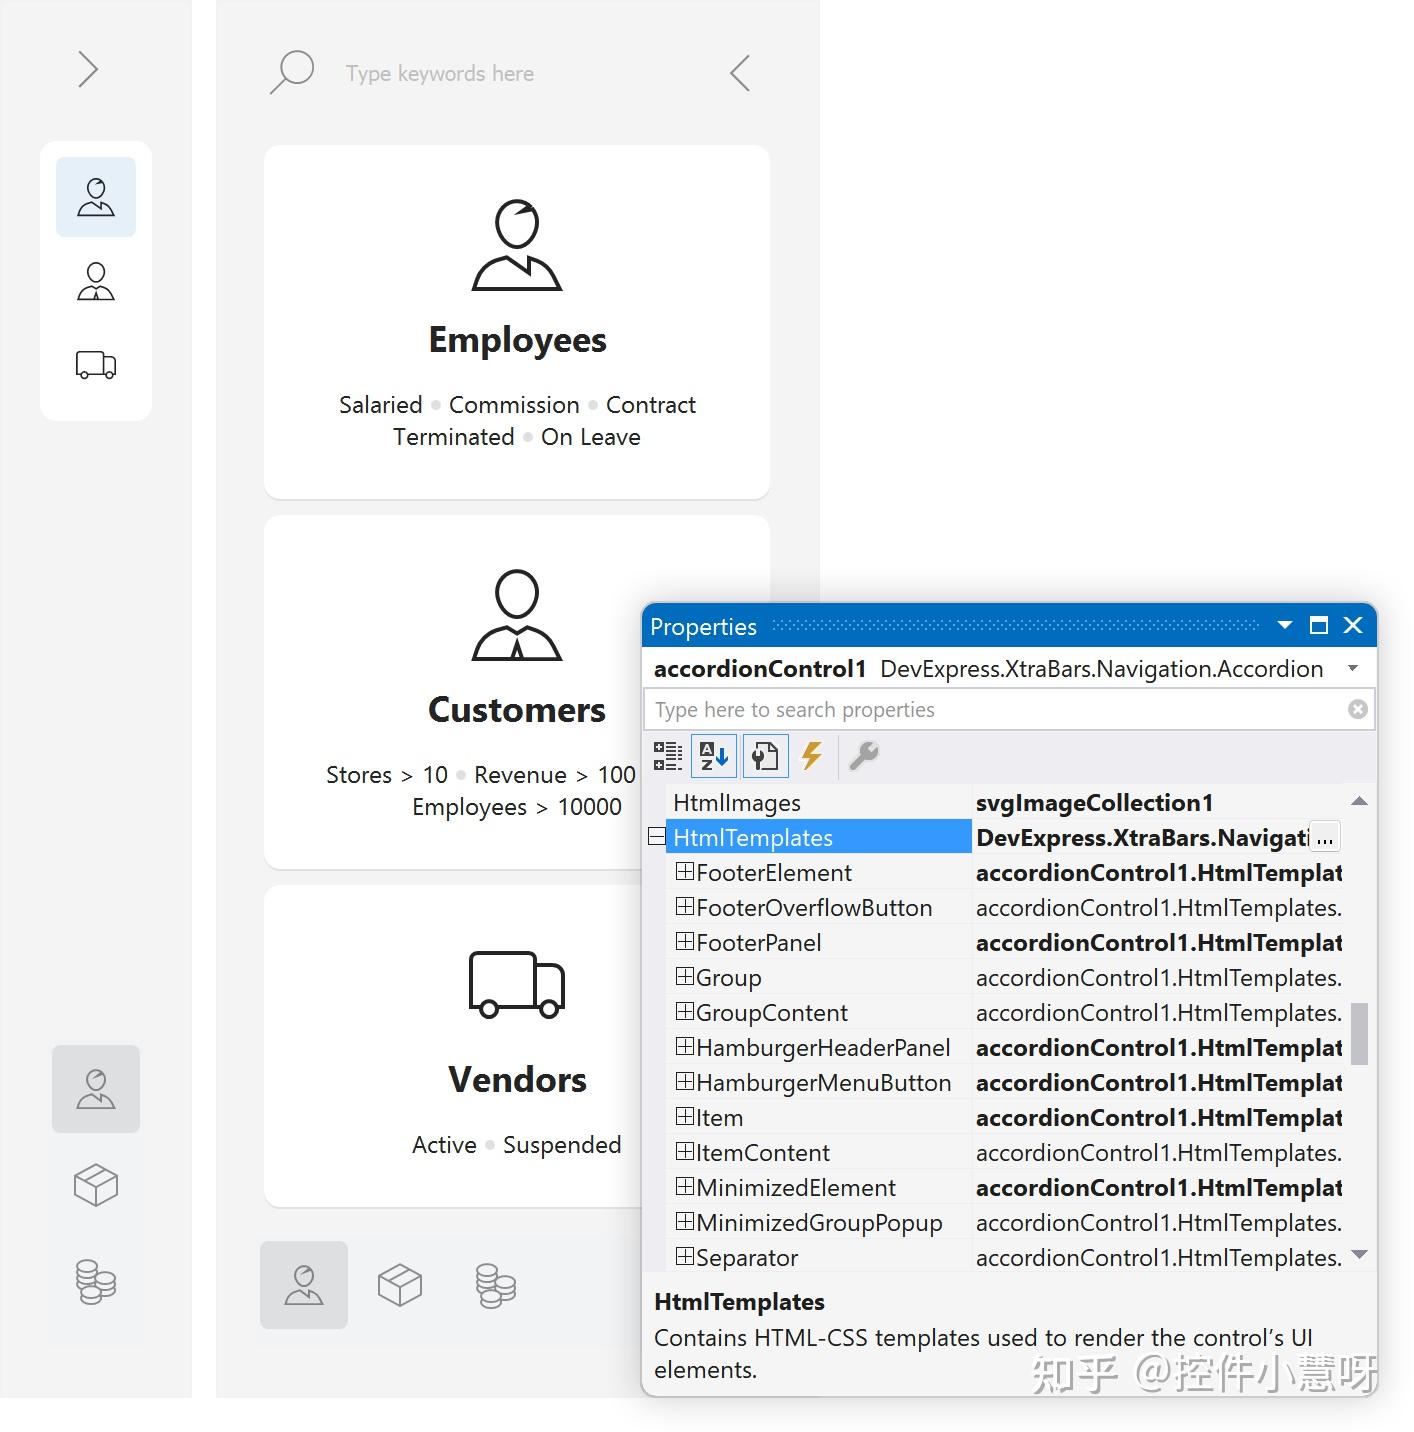Image resolution: width=1414 pixels, height=1432 pixels.
Task: Collapse the accordion panel via left chevron
Action: (x=739, y=72)
